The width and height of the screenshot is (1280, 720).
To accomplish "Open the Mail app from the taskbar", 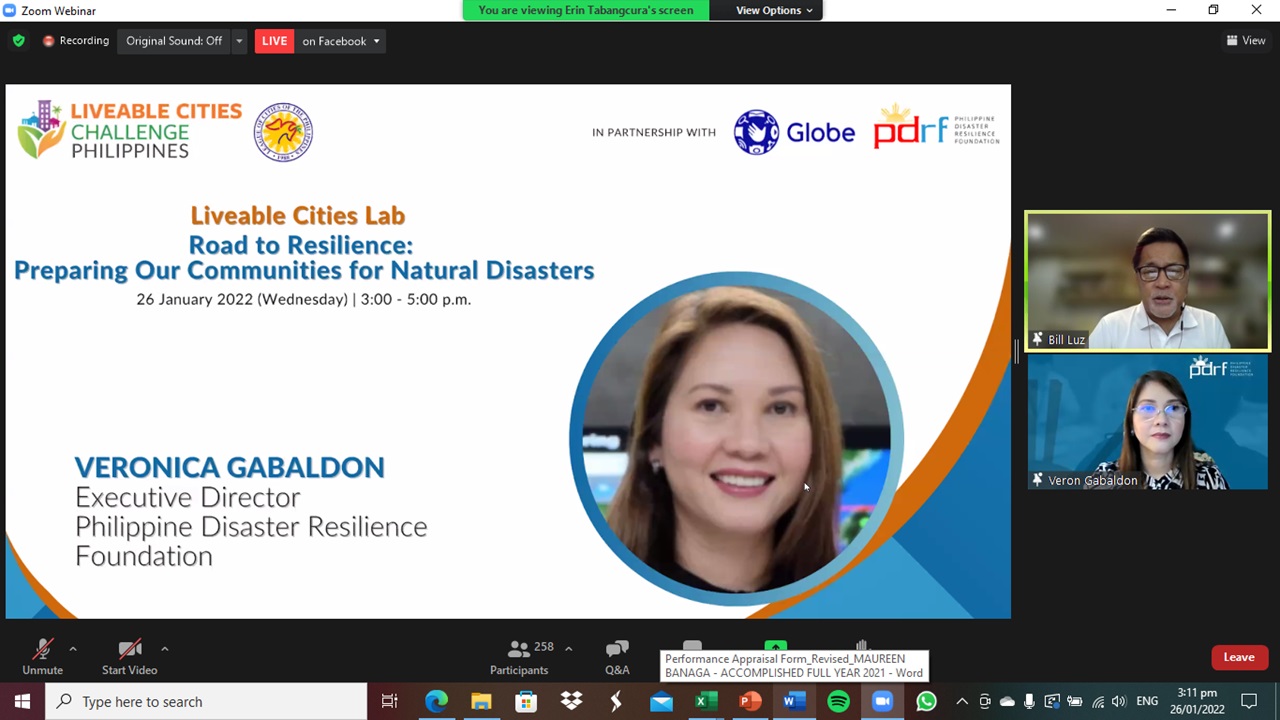I will [661, 701].
